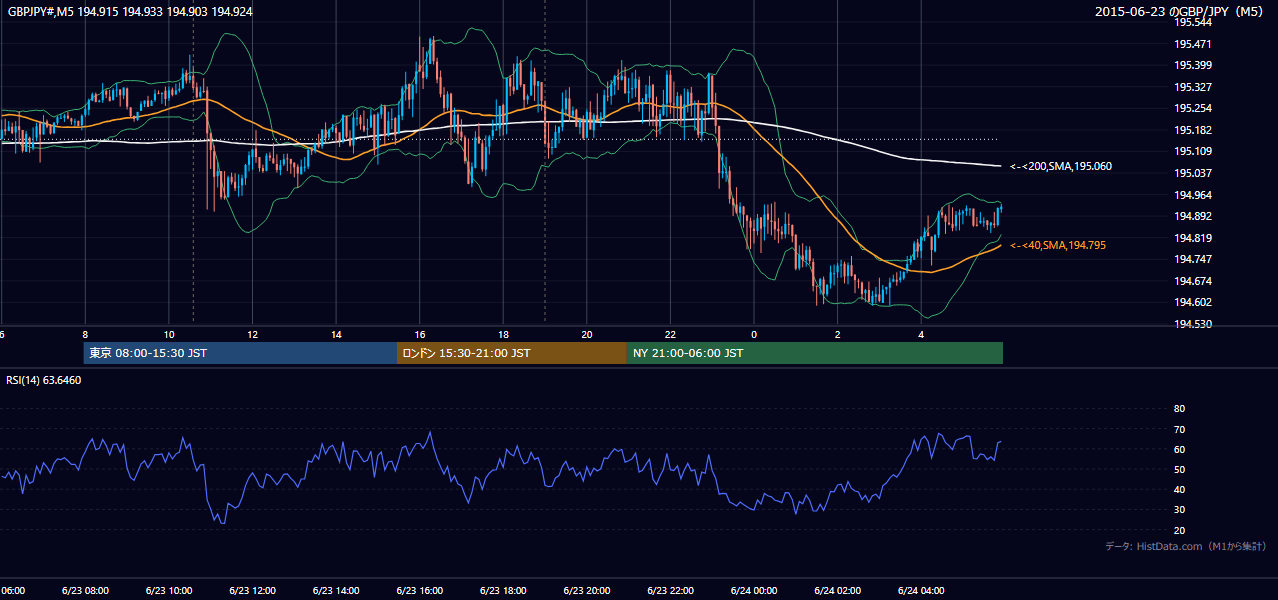1278x600 pixels.
Task: Select the 200 SMA 195.060 label
Action: click(1061, 166)
